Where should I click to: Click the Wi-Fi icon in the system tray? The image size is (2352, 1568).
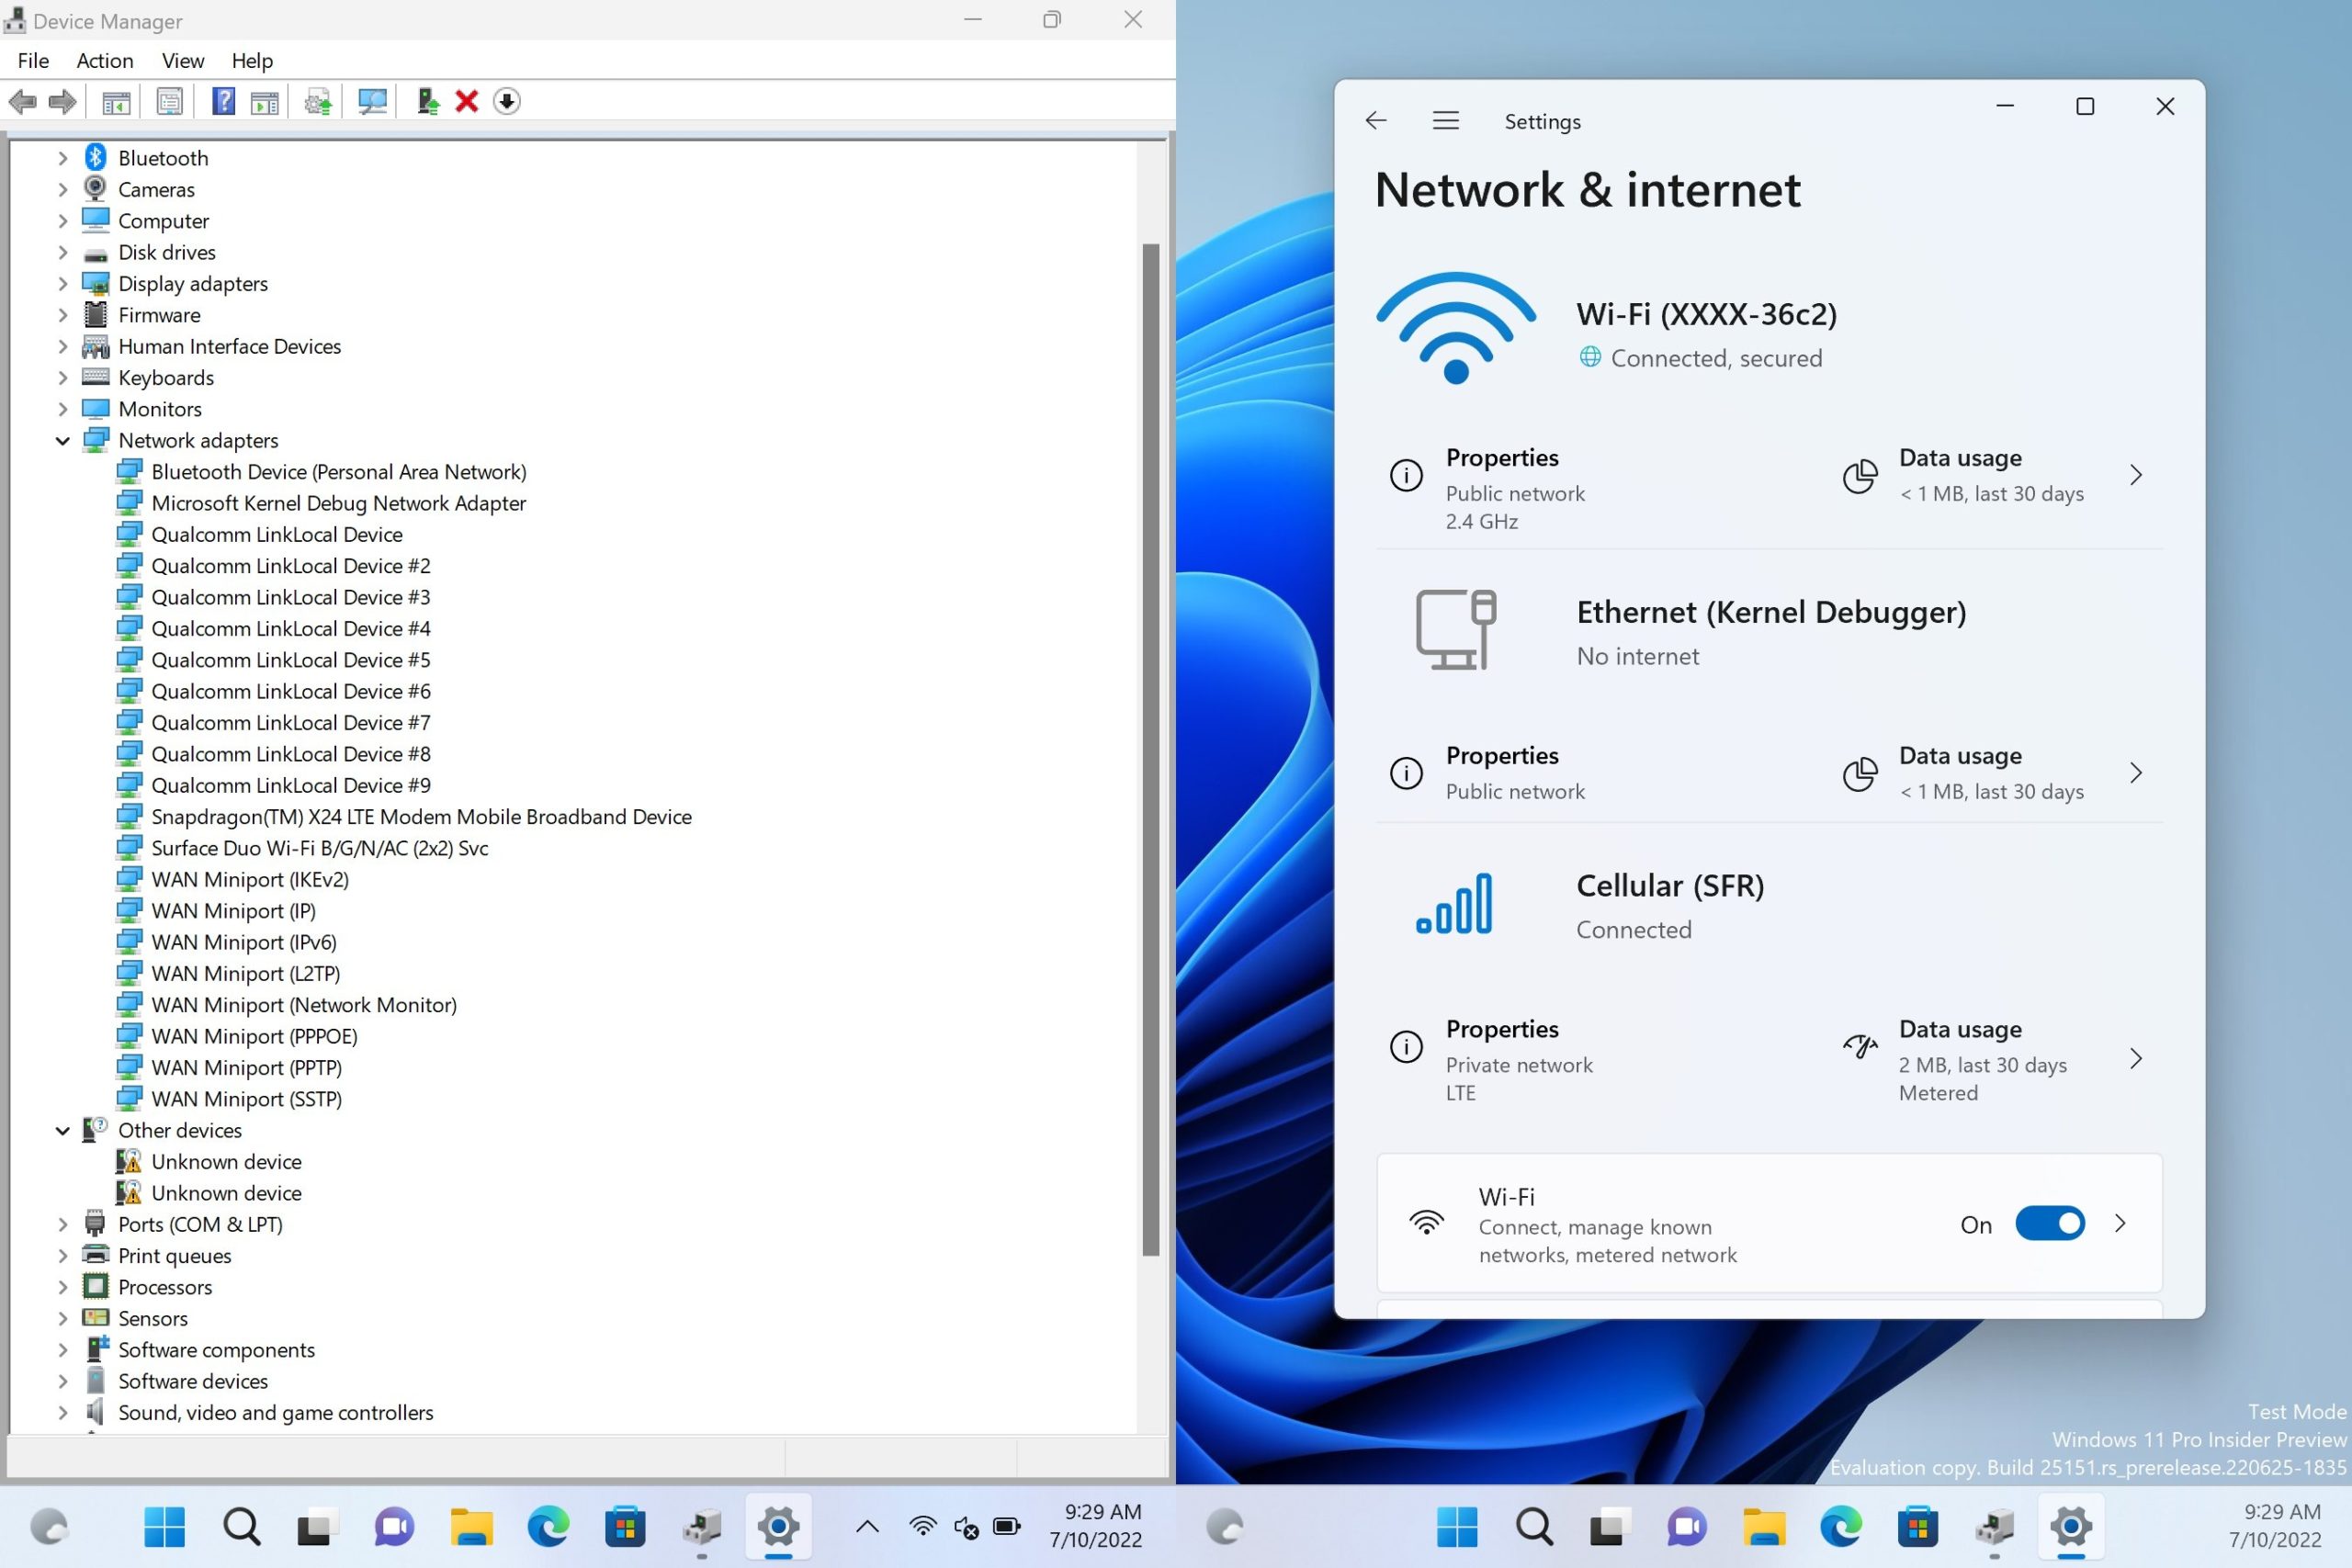coord(922,1526)
